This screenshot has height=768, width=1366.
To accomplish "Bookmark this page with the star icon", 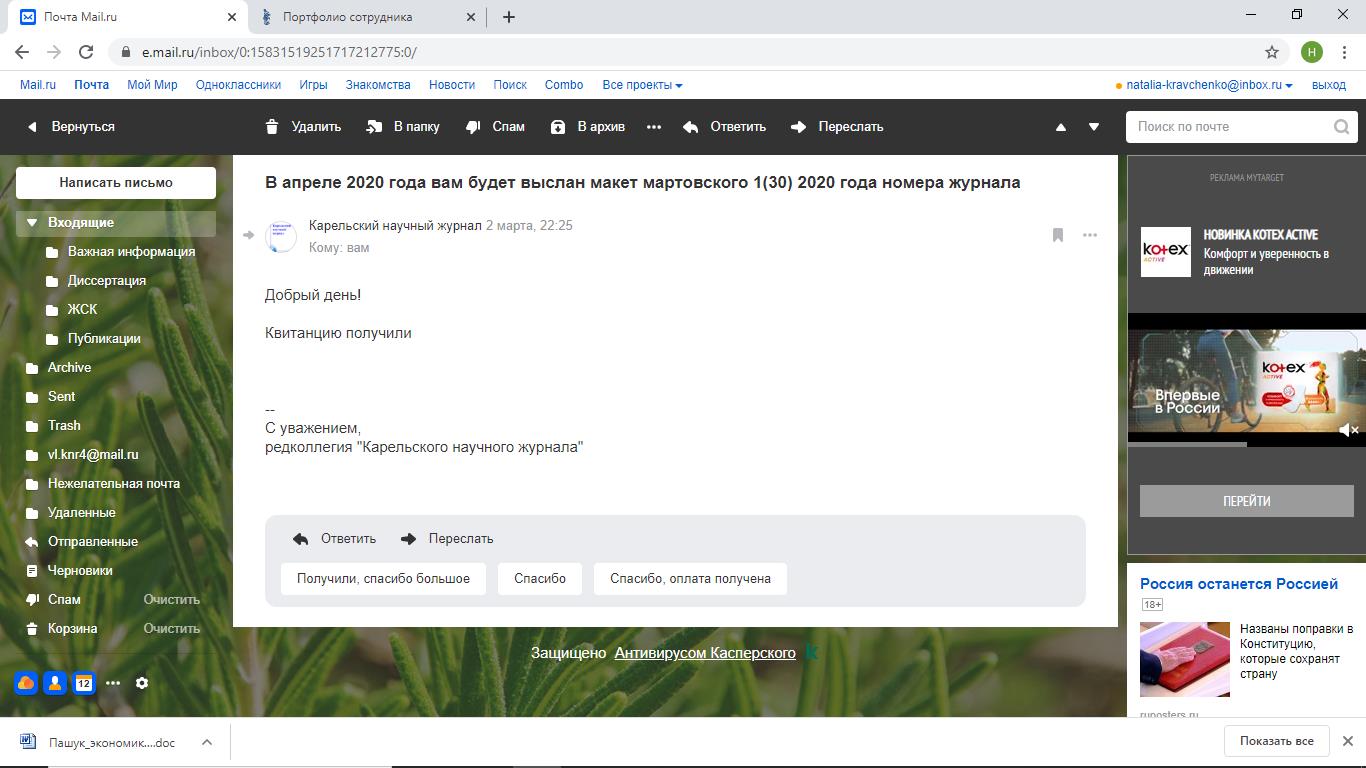I will tap(1272, 52).
